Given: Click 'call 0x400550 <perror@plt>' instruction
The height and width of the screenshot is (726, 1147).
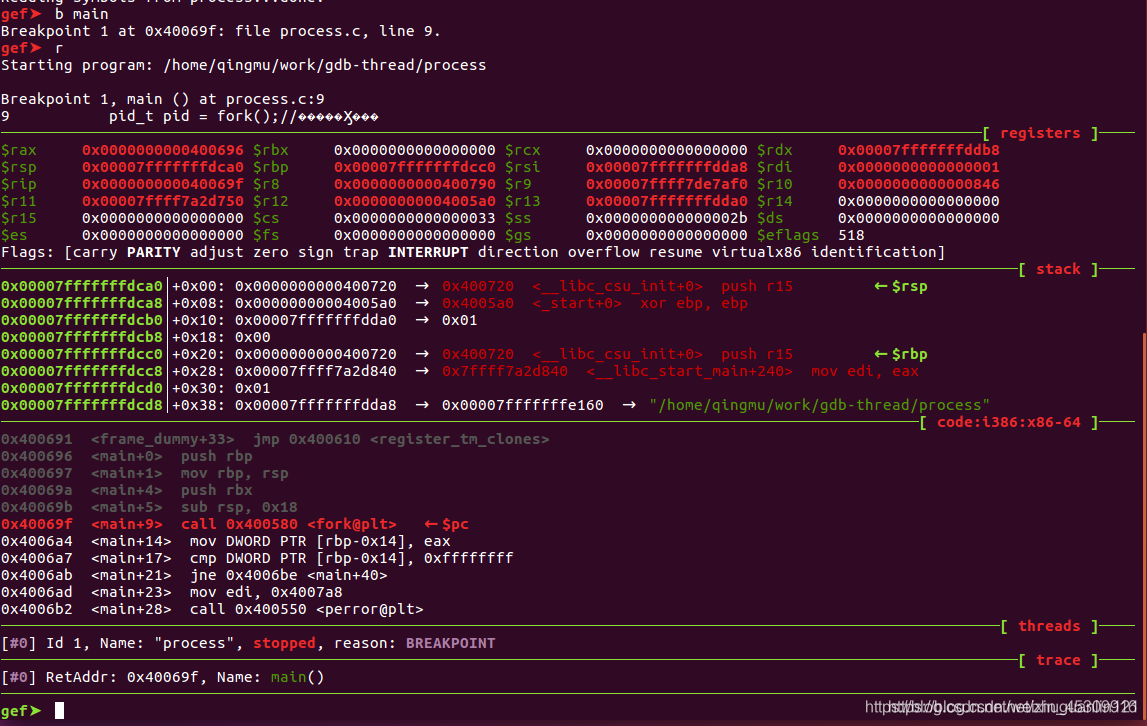Looking at the screenshot, I should [307, 609].
